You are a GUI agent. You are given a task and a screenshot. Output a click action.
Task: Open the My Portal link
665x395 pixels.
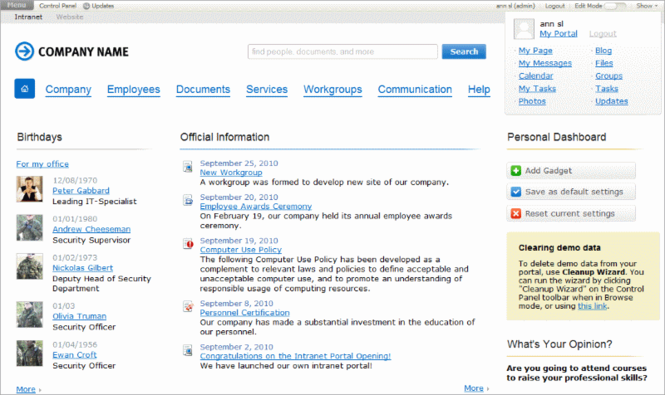[558, 34]
